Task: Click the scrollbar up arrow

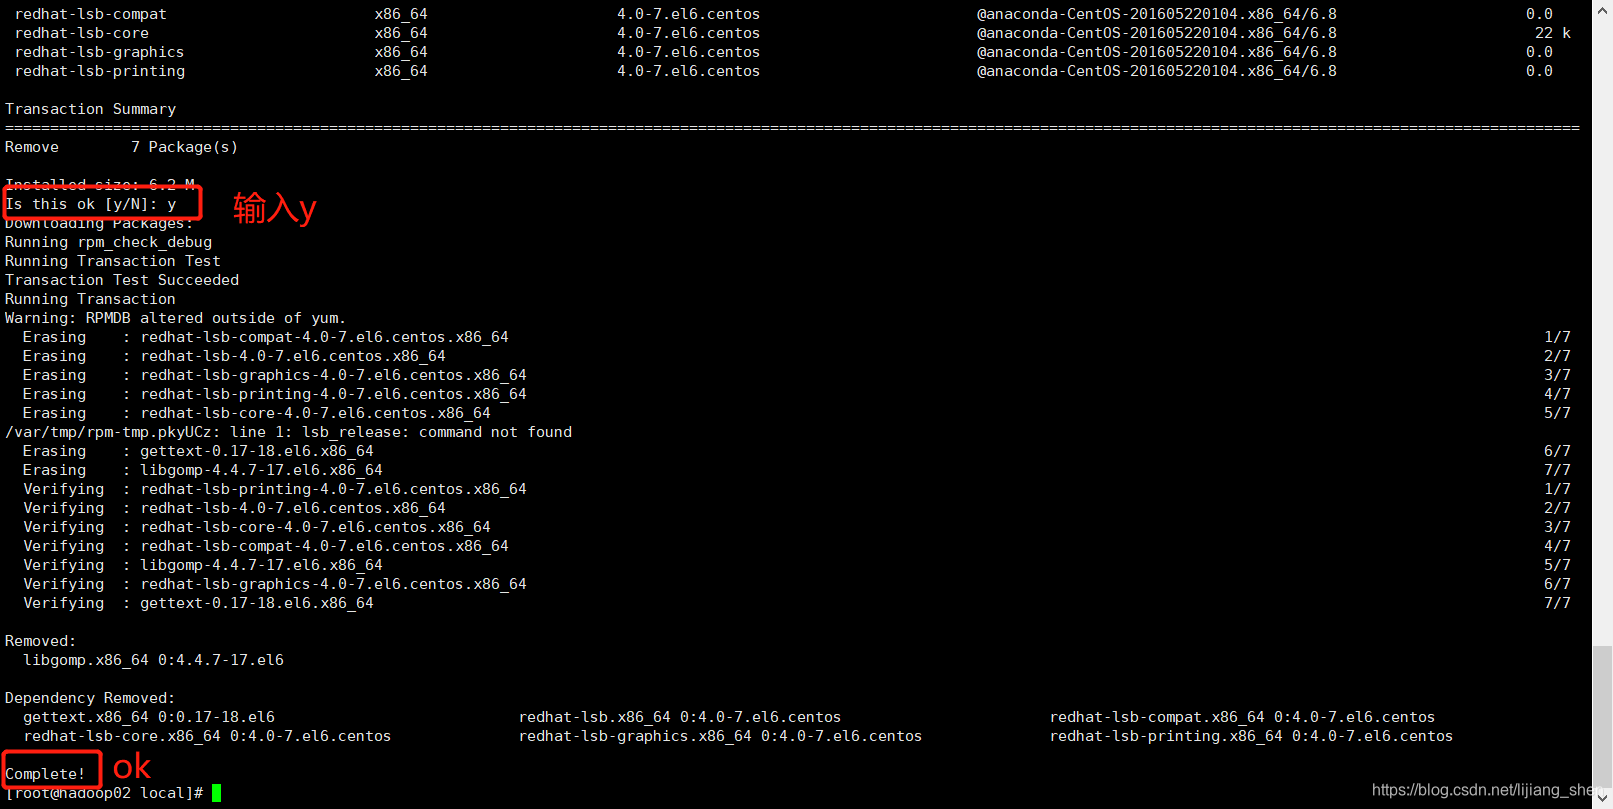Action: click(x=1602, y=8)
